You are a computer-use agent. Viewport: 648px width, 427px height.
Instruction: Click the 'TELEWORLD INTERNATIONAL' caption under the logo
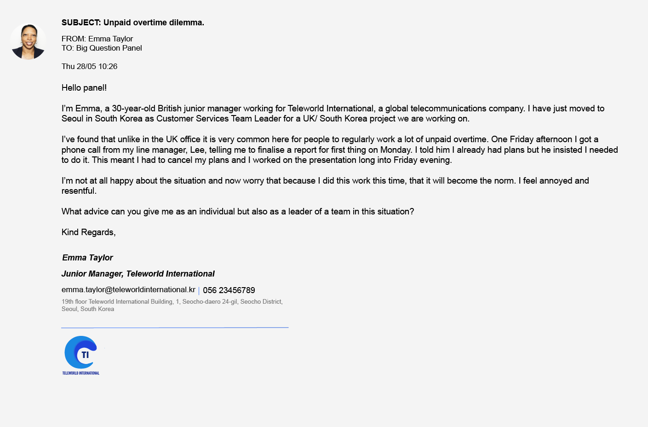81,373
